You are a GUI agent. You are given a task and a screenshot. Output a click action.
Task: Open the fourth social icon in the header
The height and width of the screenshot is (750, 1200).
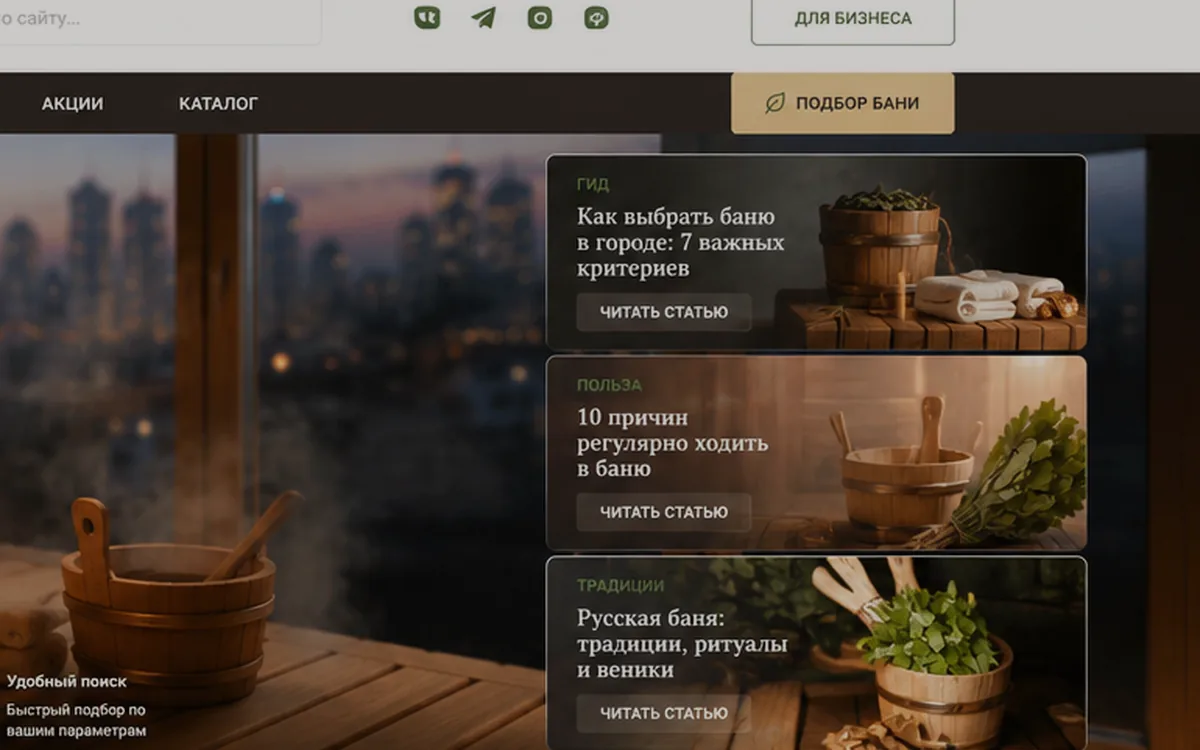point(597,18)
